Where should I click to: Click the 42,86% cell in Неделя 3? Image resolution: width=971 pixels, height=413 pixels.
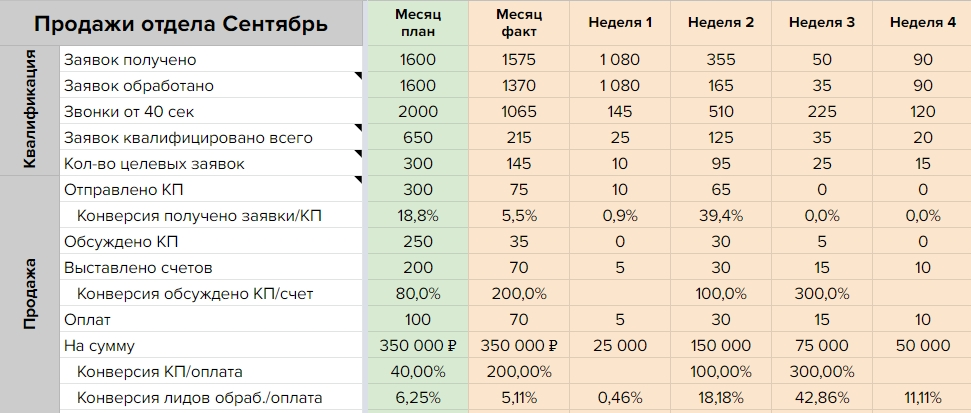(821, 398)
